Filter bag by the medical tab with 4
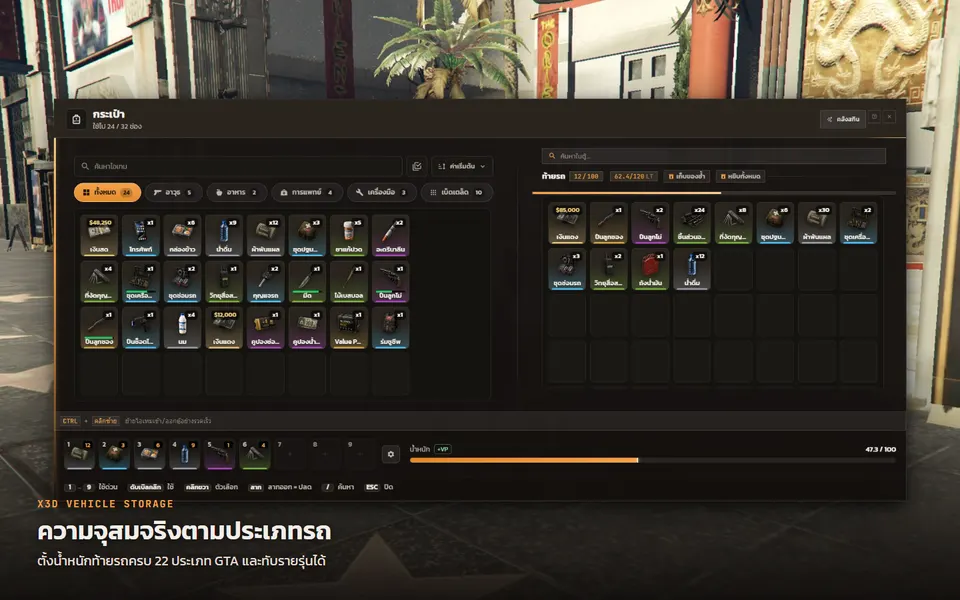This screenshot has height=600, width=960. [x=307, y=192]
